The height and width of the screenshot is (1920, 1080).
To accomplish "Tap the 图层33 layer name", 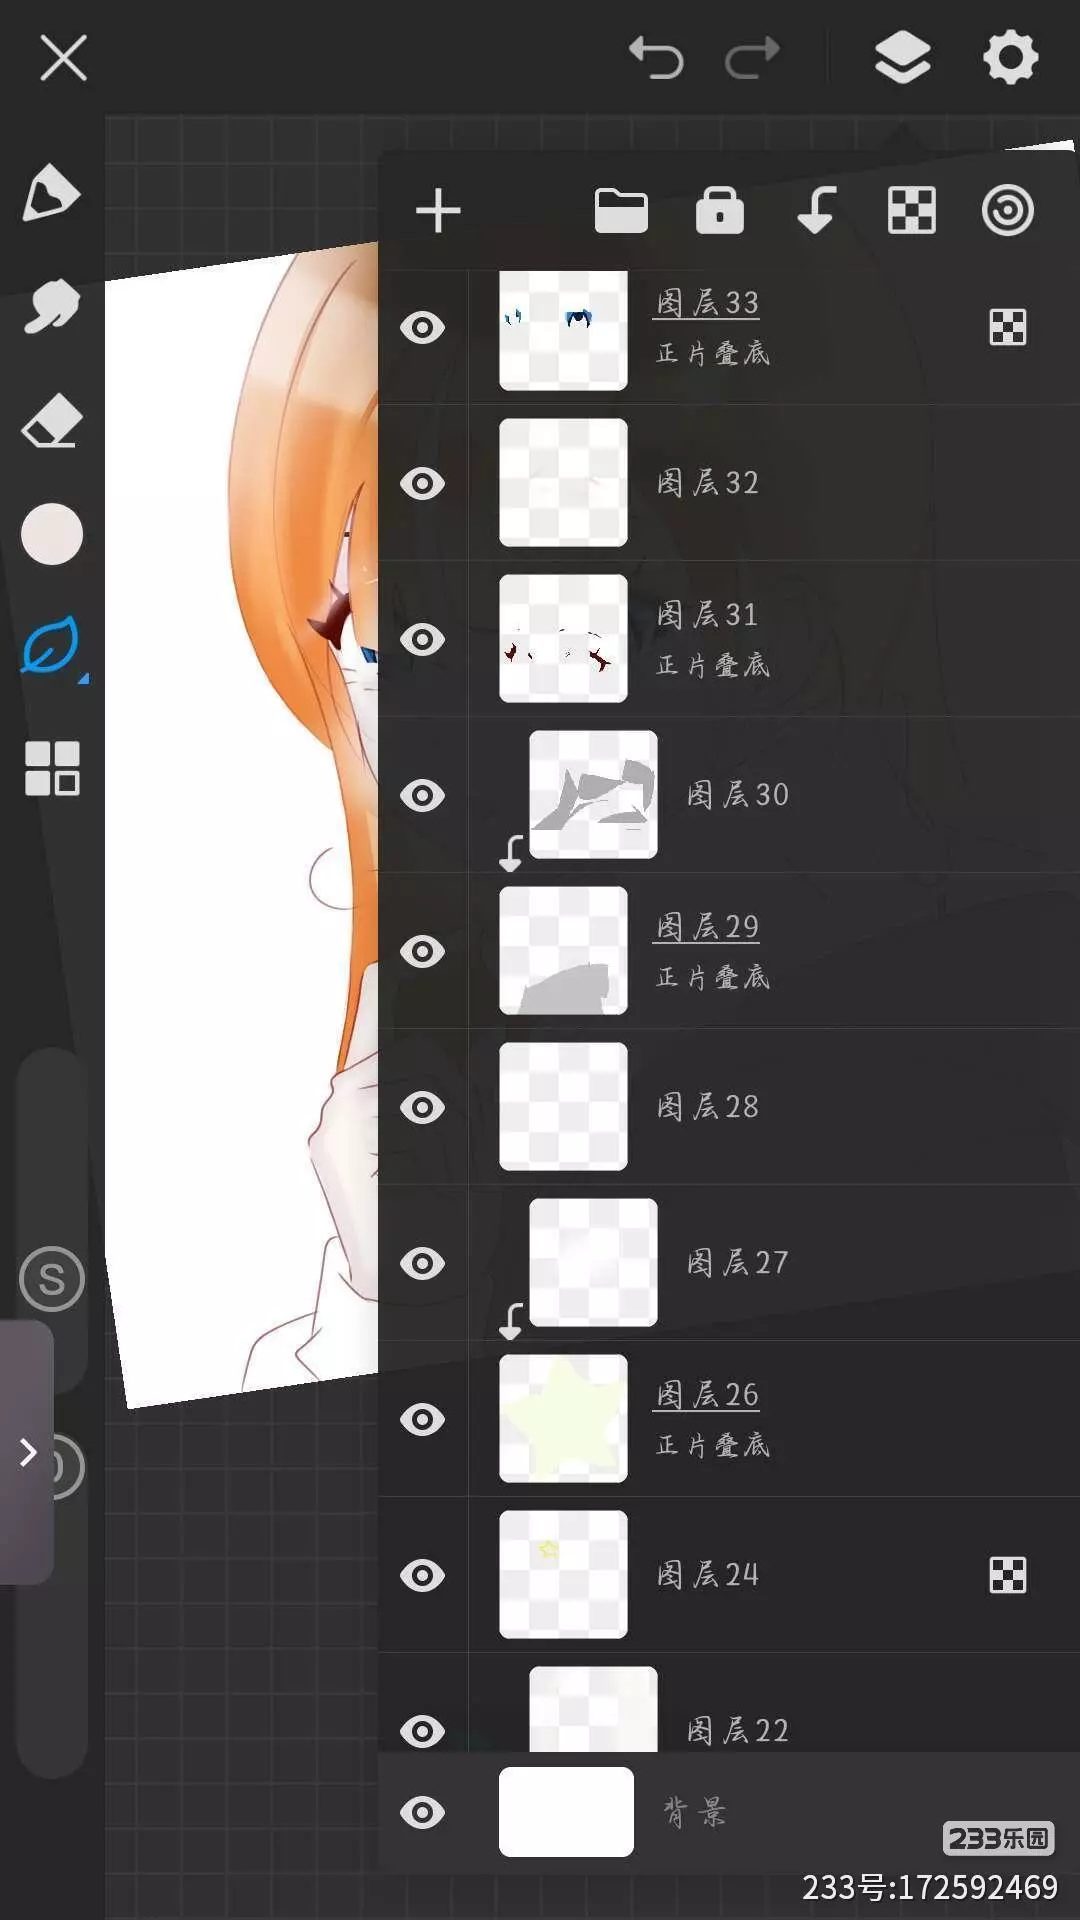I will [707, 303].
